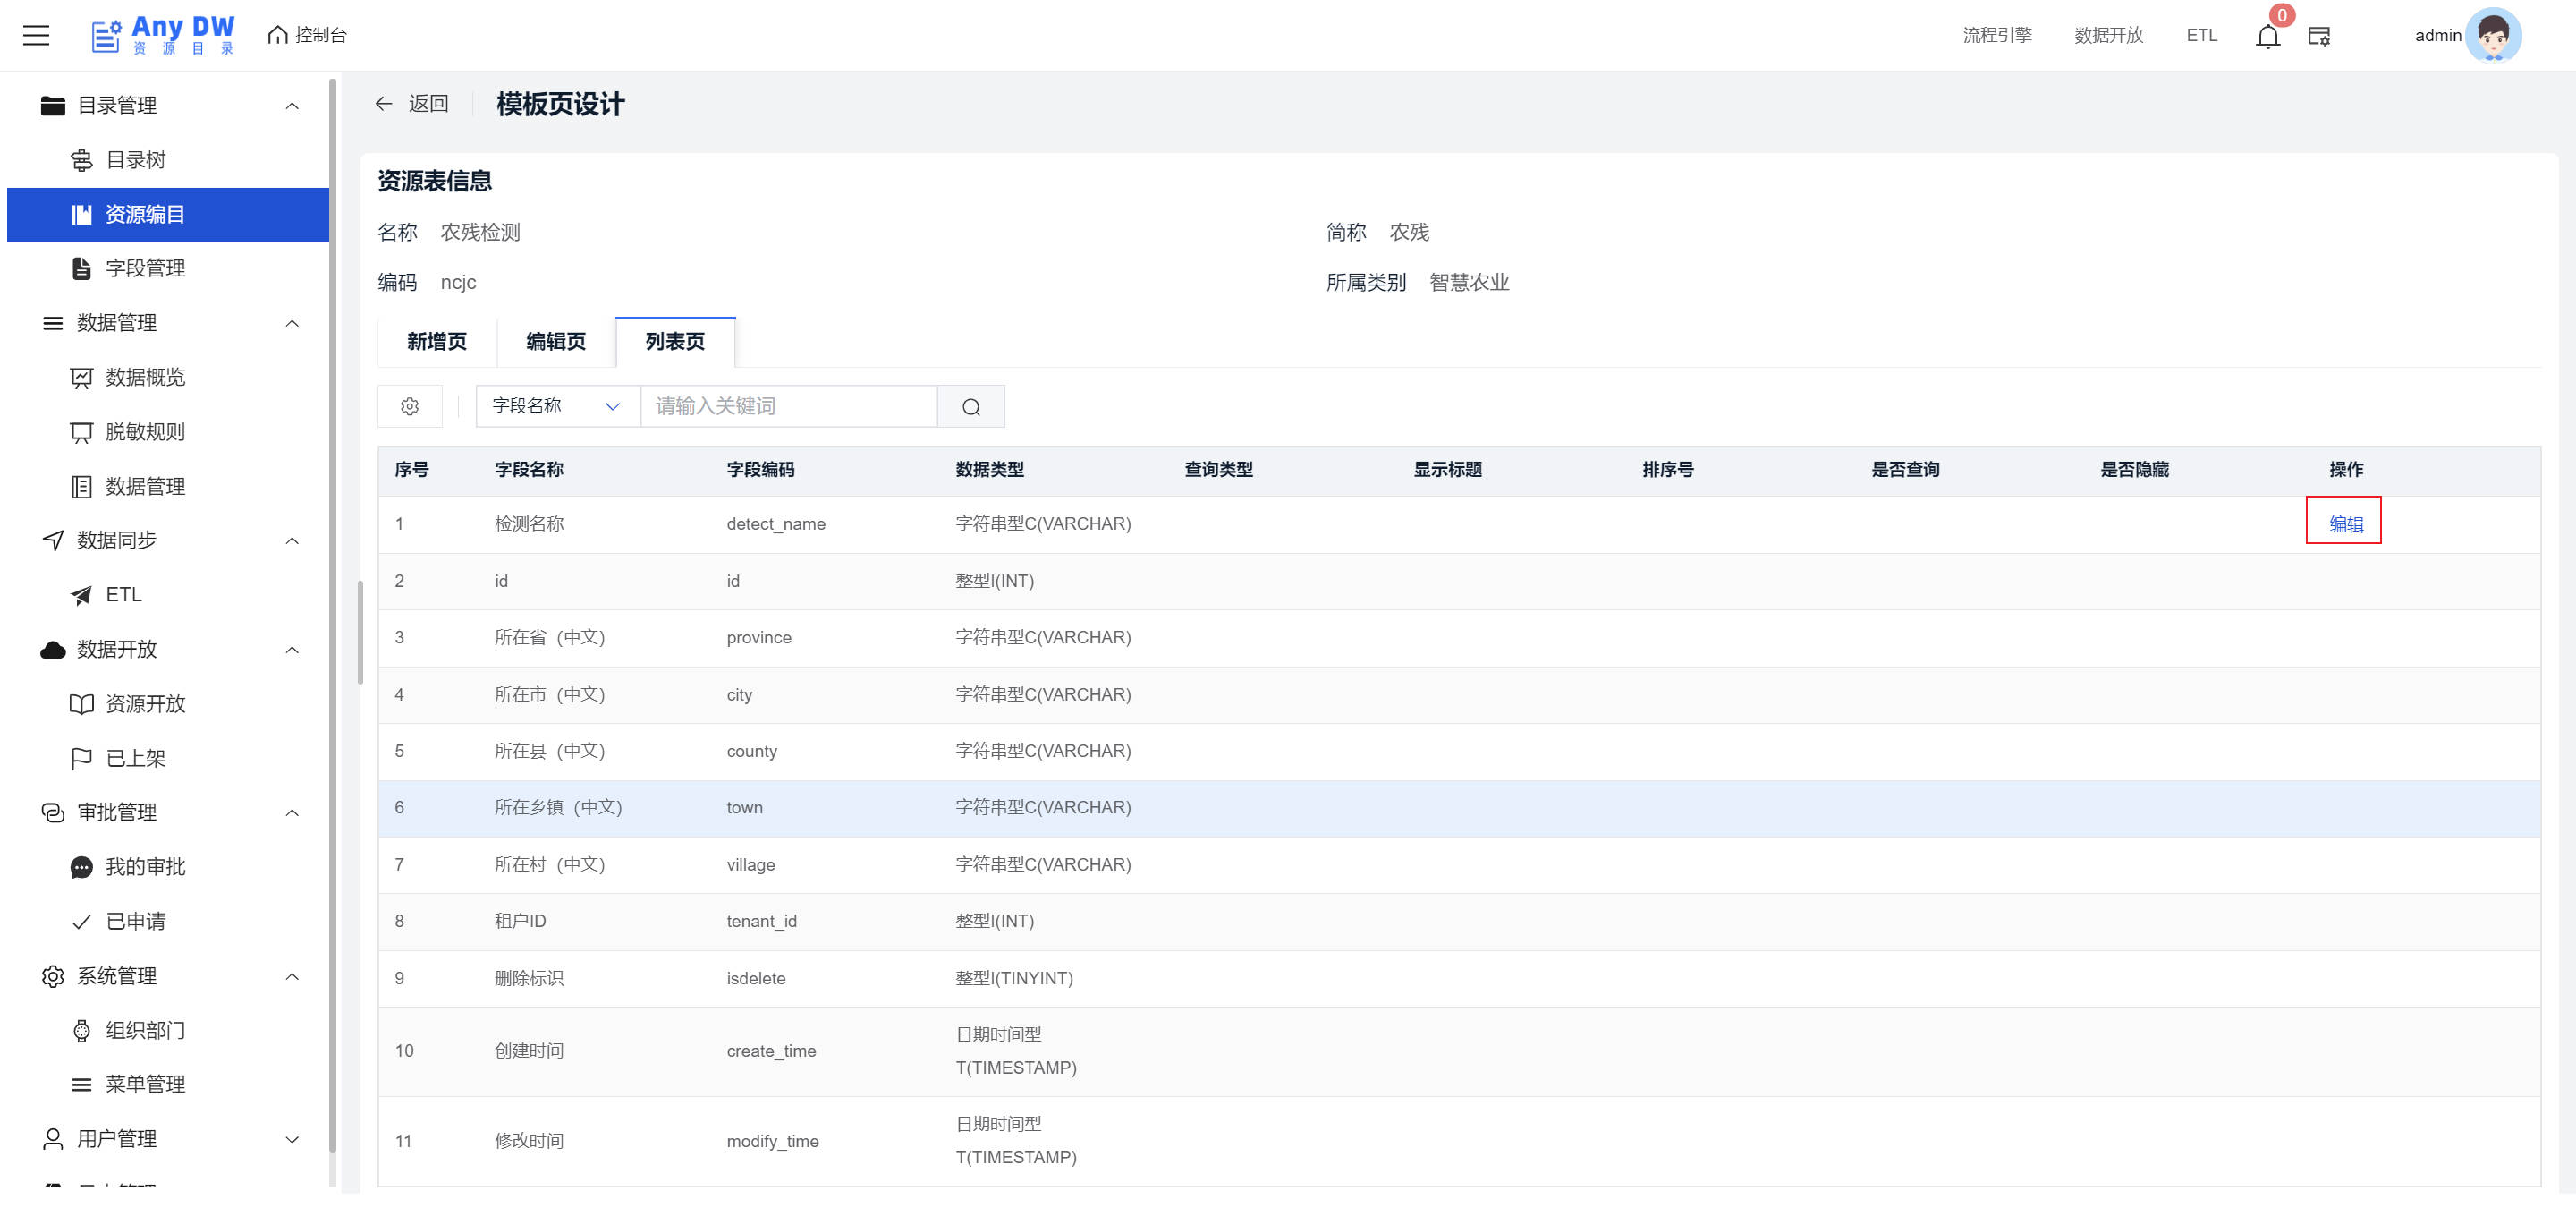Viewport: 2576px width, 1208px height.
Task: Open the notification bell
Action: (2267, 36)
